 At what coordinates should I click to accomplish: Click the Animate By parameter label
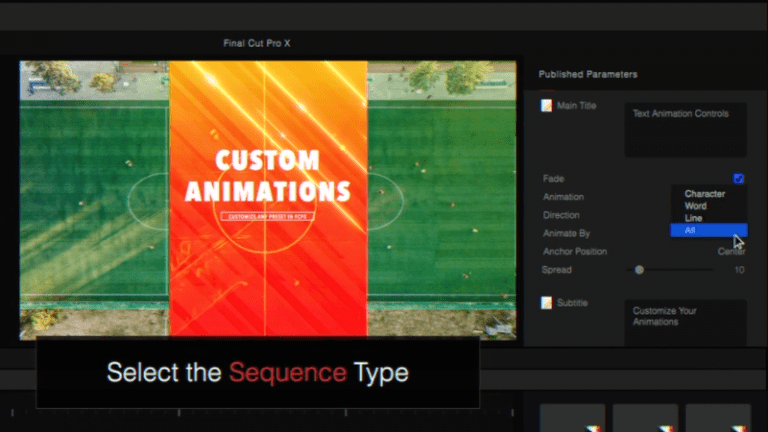(566, 234)
